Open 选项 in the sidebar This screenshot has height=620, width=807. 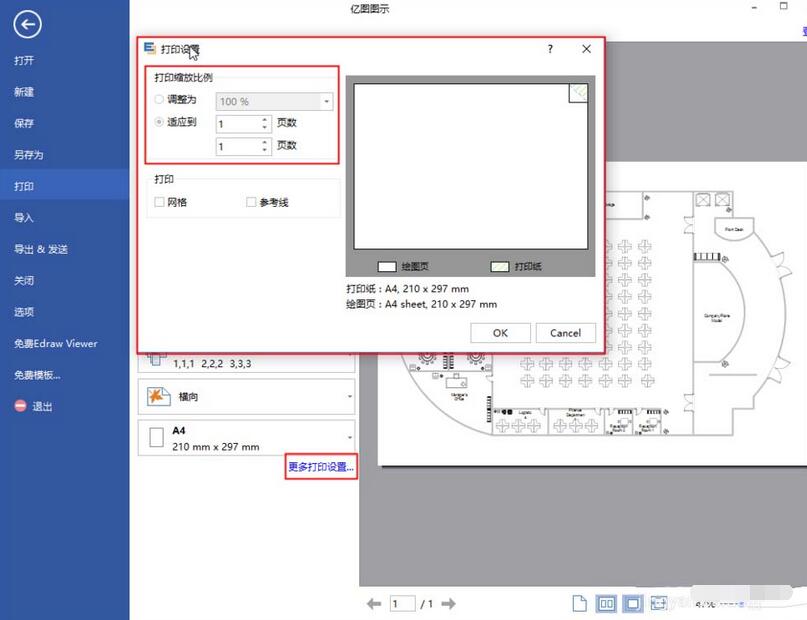click(x=24, y=312)
